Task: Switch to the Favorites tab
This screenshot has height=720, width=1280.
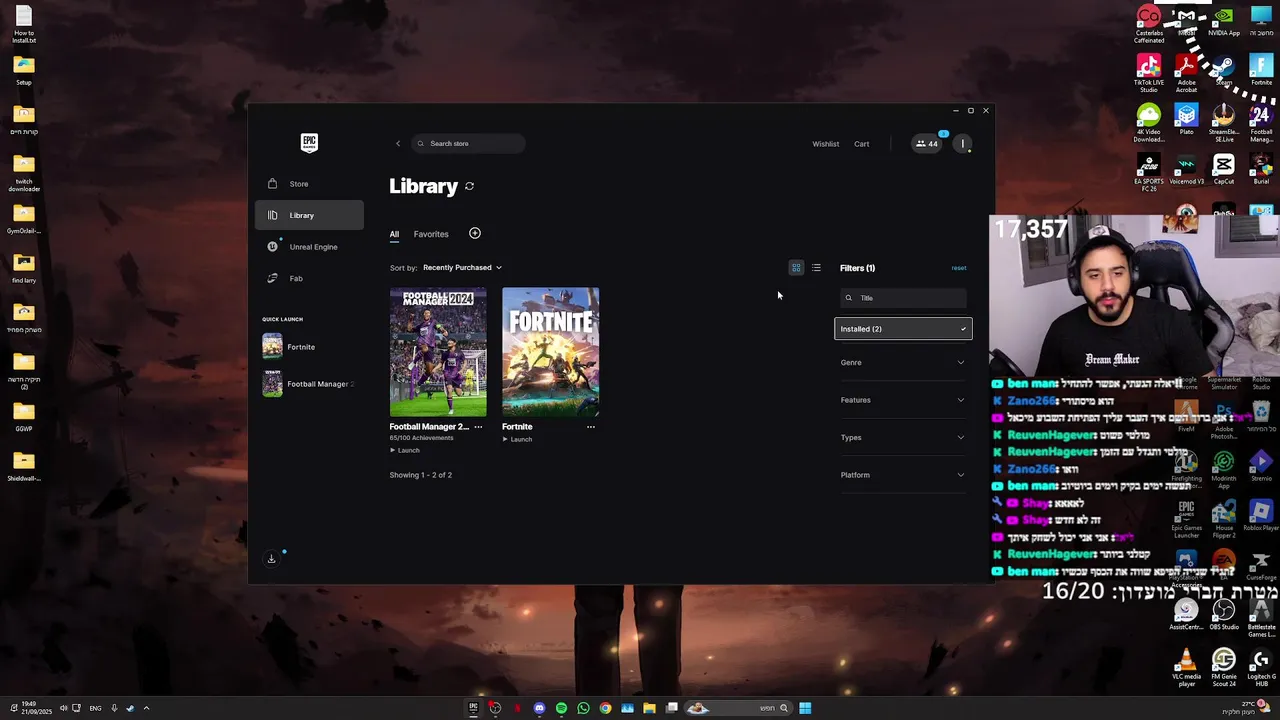Action: click(x=431, y=234)
